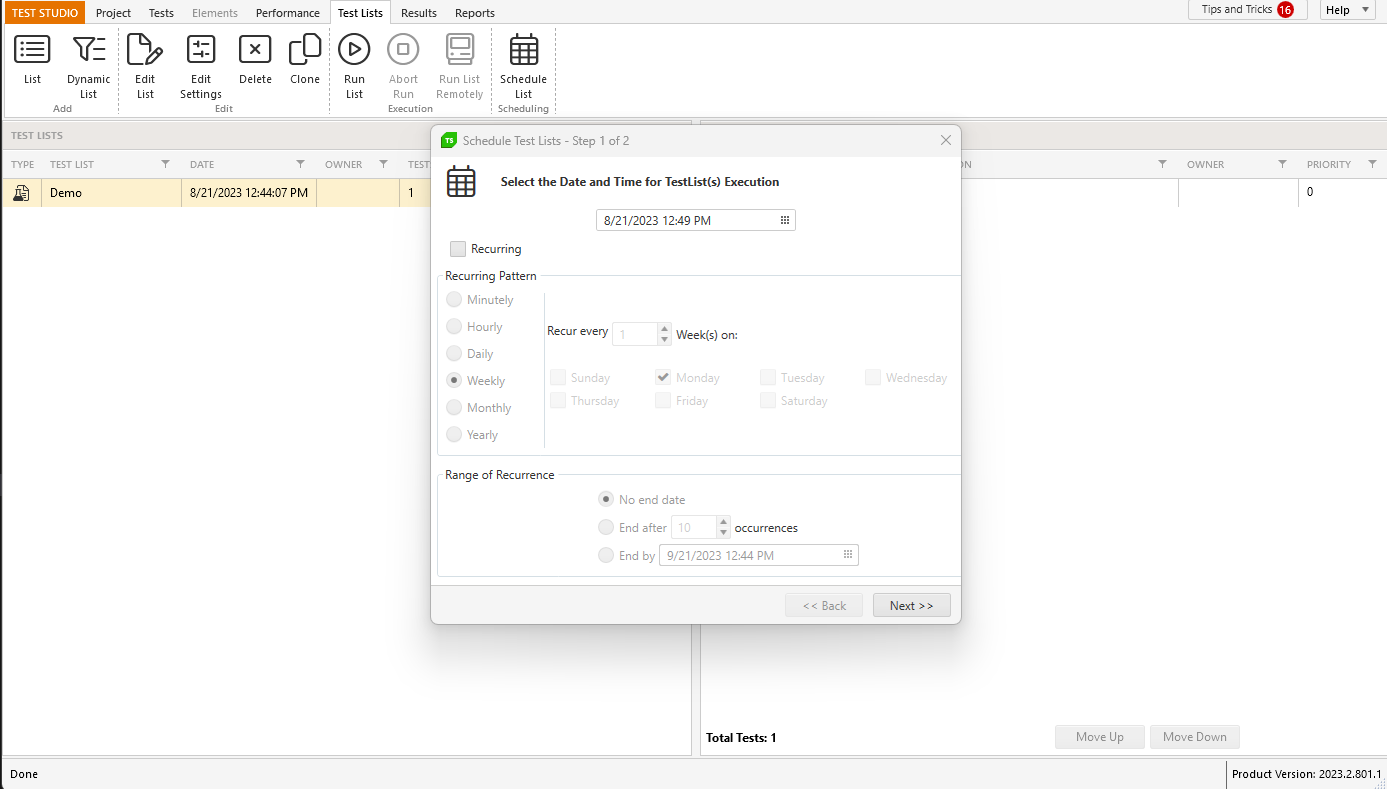Open date picker for execution date field
This screenshot has height=789, width=1387.
coord(785,220)
